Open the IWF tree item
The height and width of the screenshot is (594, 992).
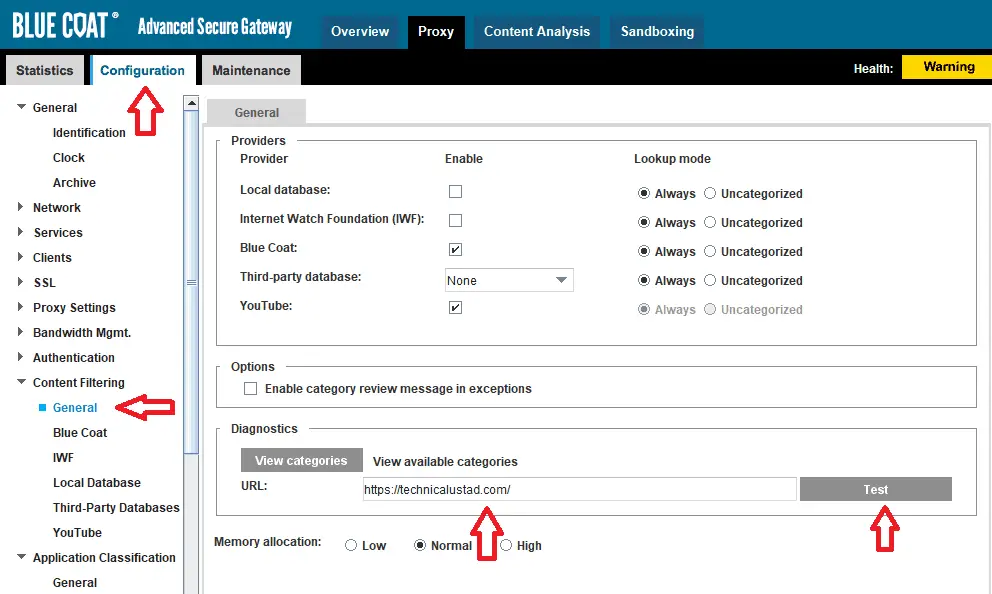[63, 458]
